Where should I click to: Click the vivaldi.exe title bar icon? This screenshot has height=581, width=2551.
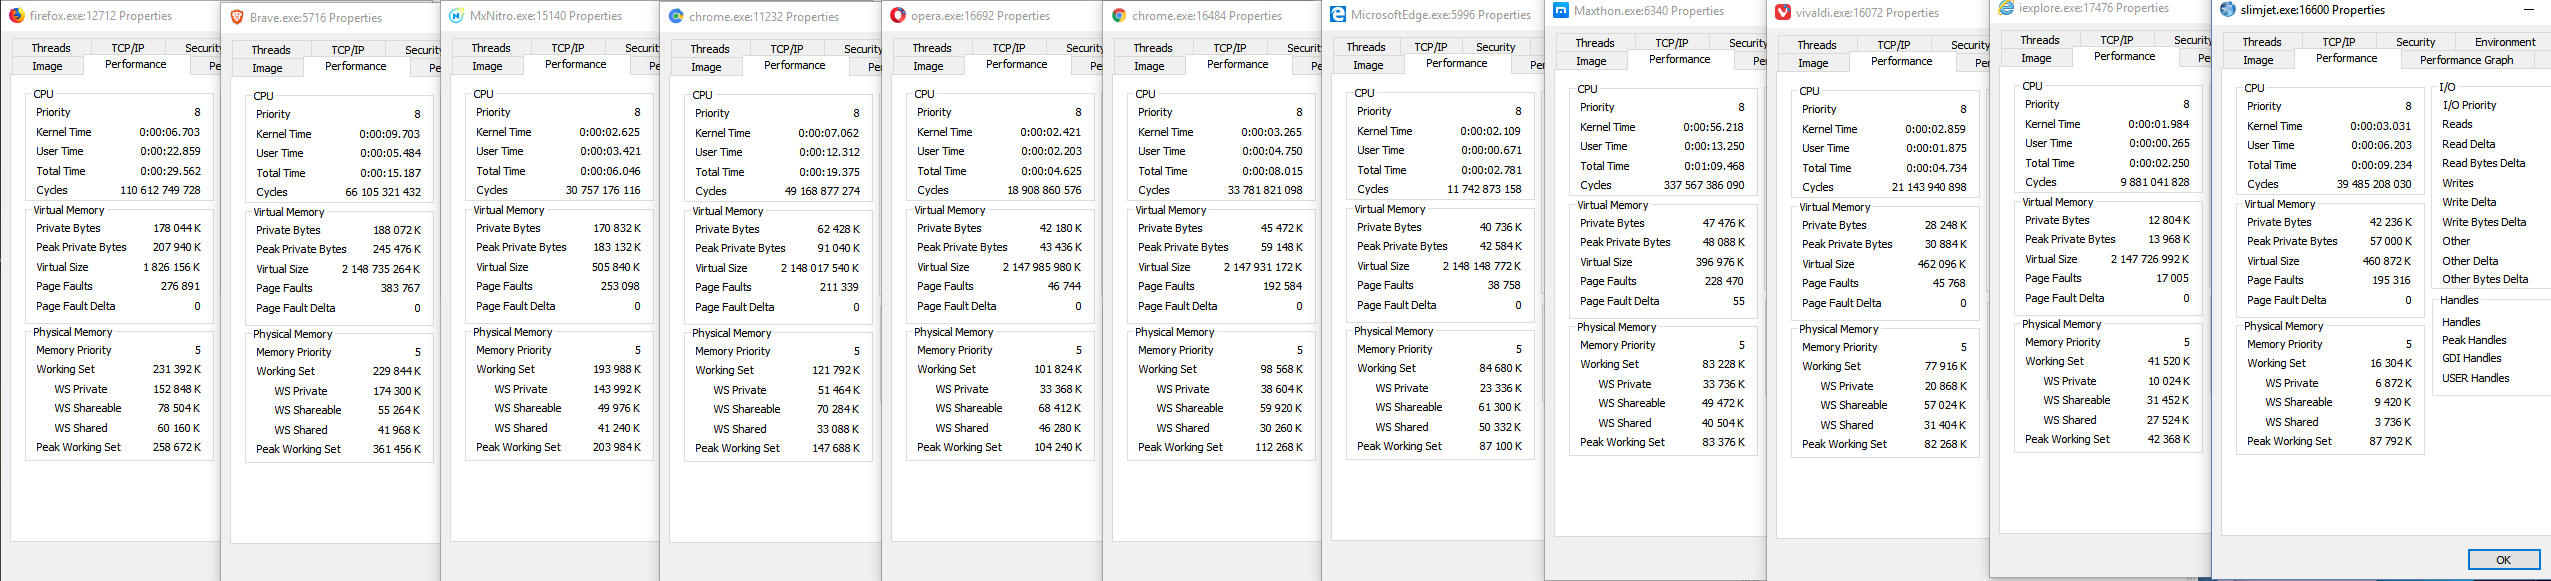1782,13
